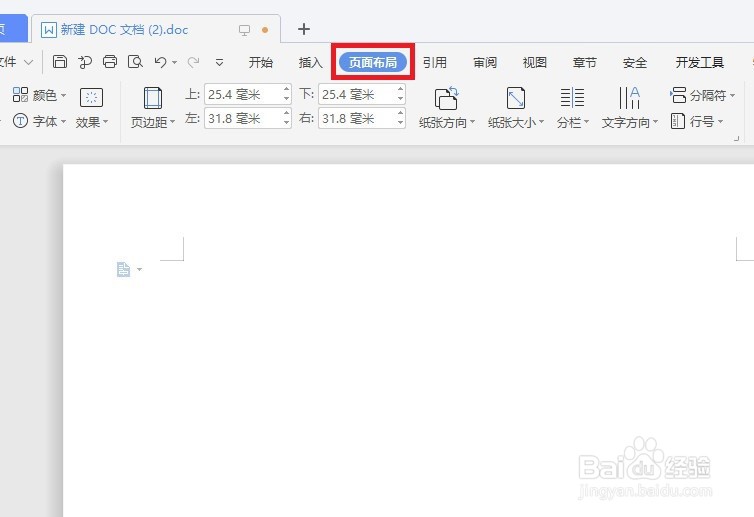
Task: Open the file menu dropdown chevron
Action: point(28,62)
